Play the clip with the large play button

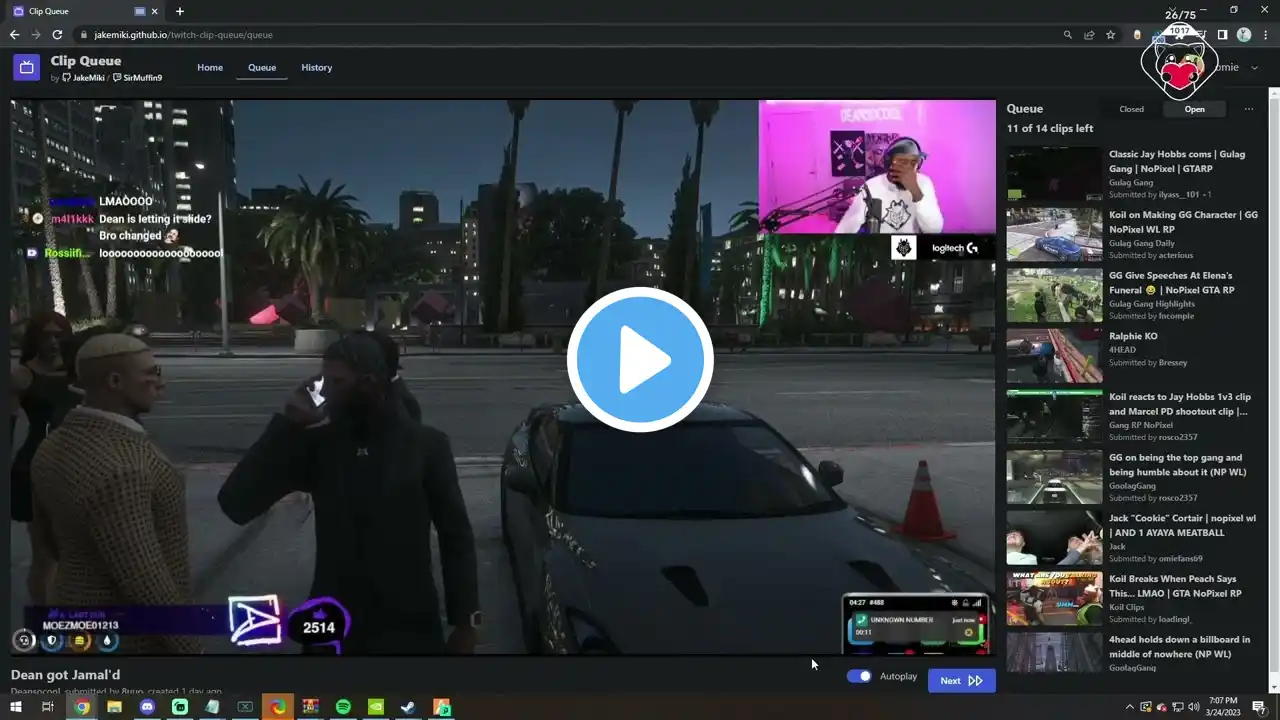point(640,360)
